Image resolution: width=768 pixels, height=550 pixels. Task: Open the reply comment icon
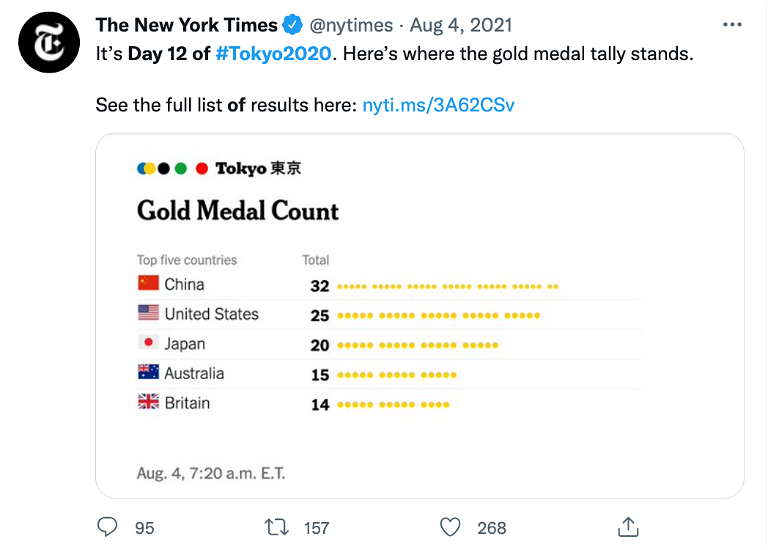(107, 527)
